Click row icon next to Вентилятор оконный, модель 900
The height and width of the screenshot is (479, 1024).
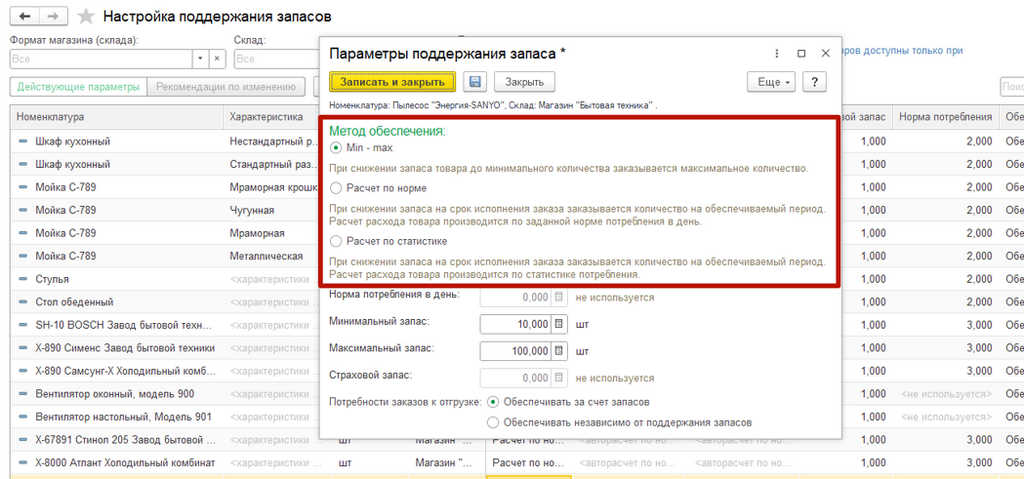(24, 394)
